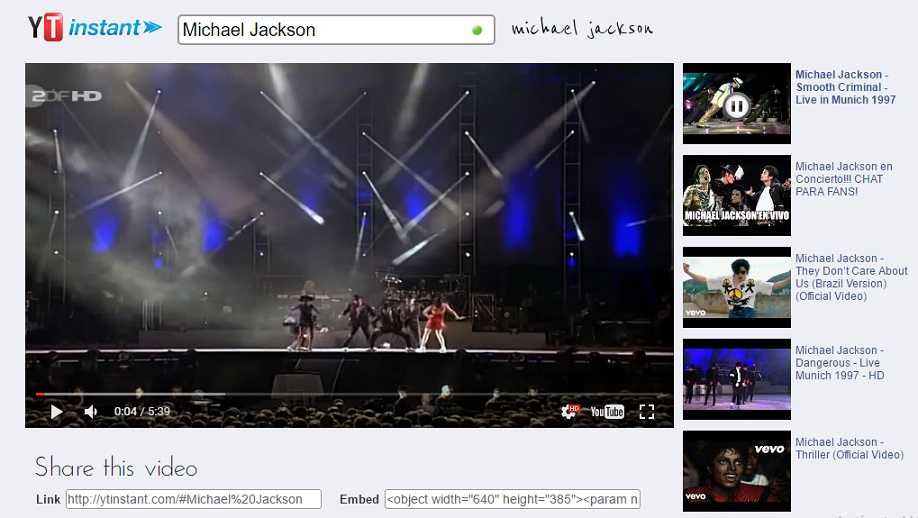The height and width of the screenshot is (518, 918).
Task: Open the 'Smooth Criminal - Live in Munich 1997' link
Action: pyautogui.click(x=845, y=87)
